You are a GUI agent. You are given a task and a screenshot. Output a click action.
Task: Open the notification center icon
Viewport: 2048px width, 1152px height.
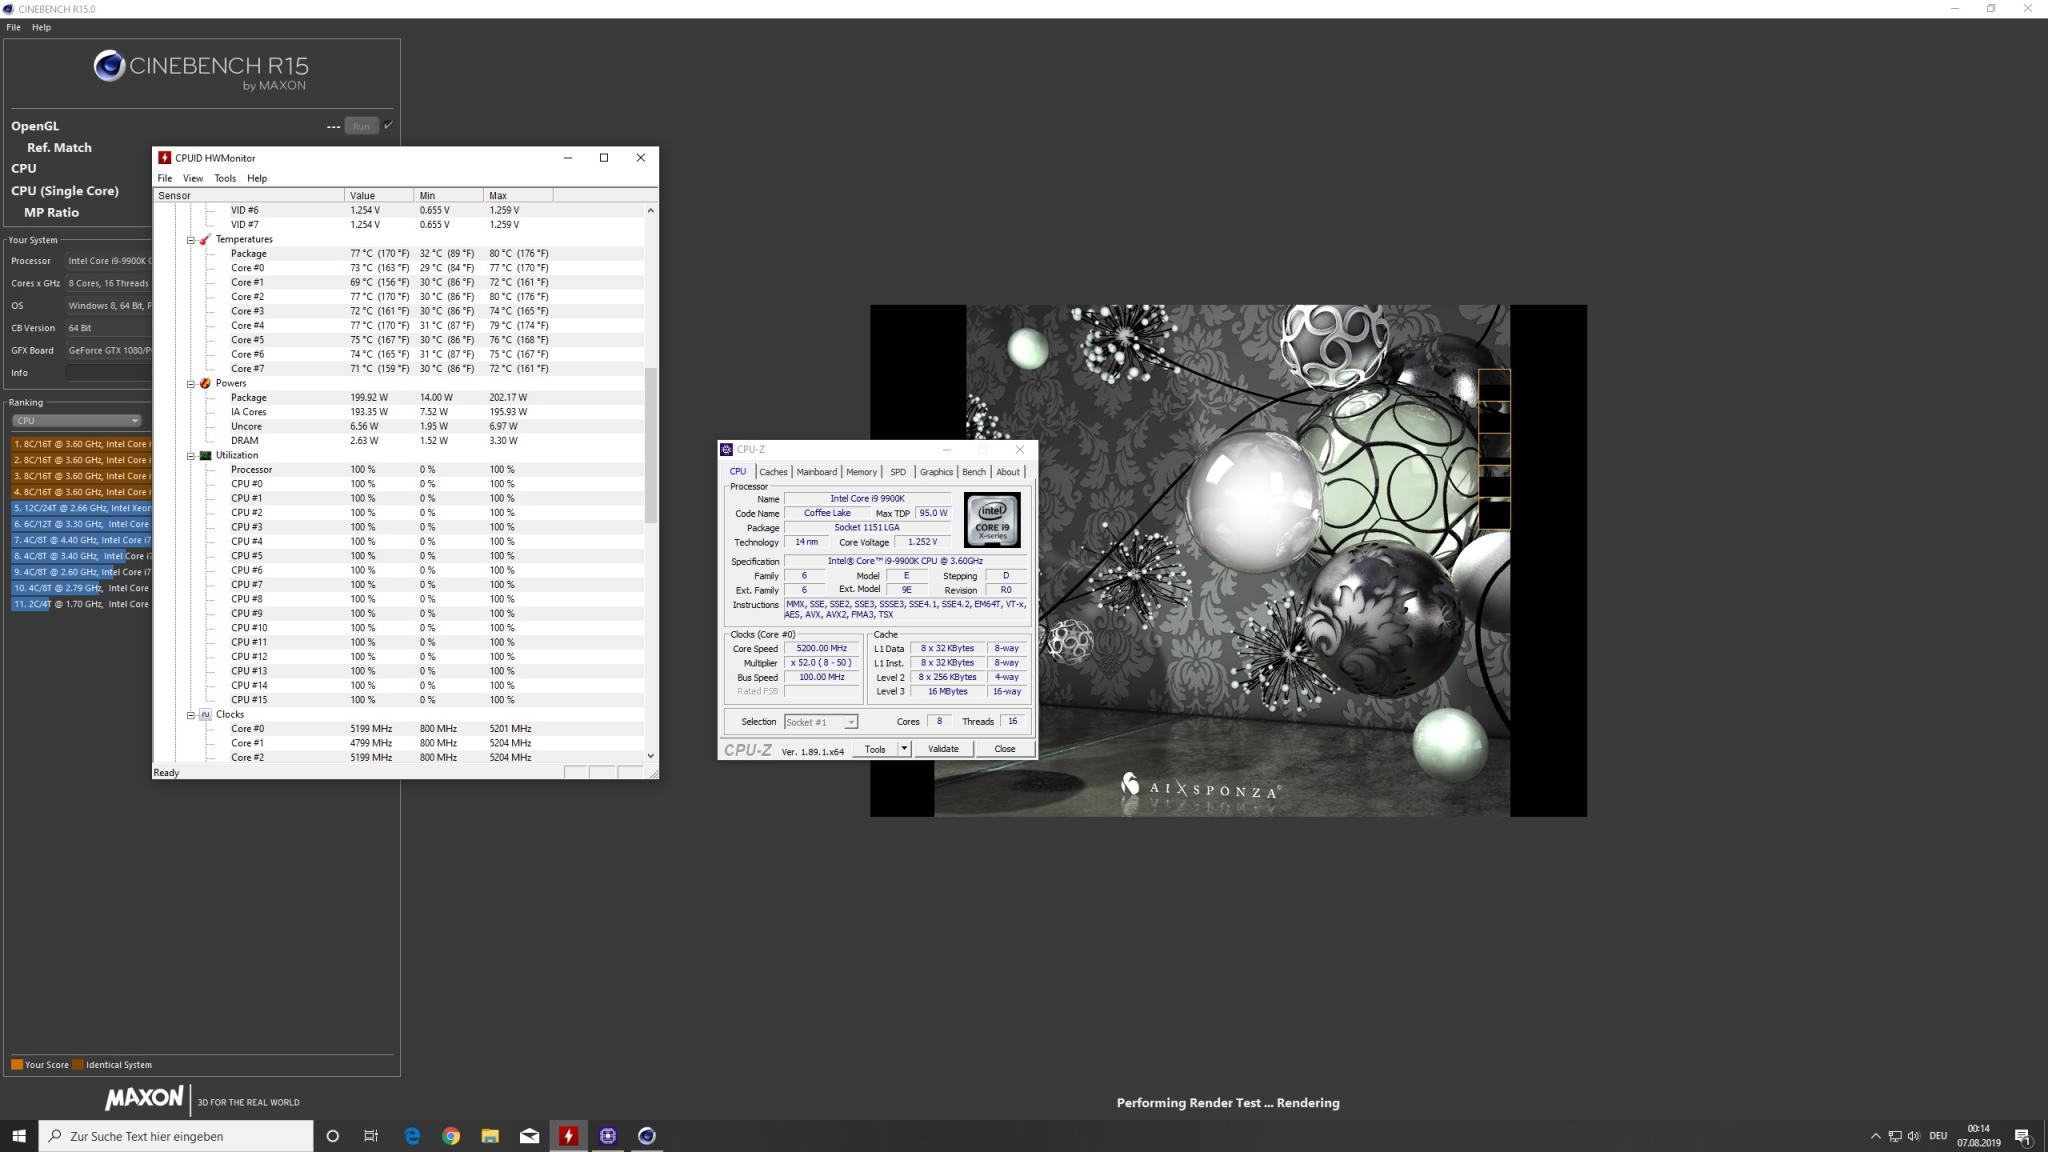[x=2022, y=1136]
